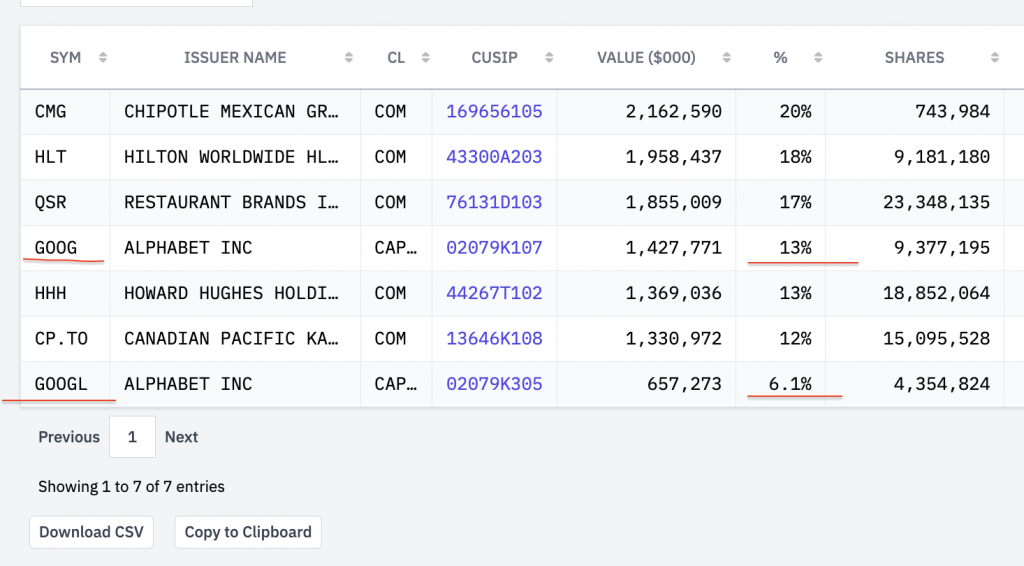Click Copy to Clipboard button
The height and width of the screenshot is (566, 1024).
[248, 532]
